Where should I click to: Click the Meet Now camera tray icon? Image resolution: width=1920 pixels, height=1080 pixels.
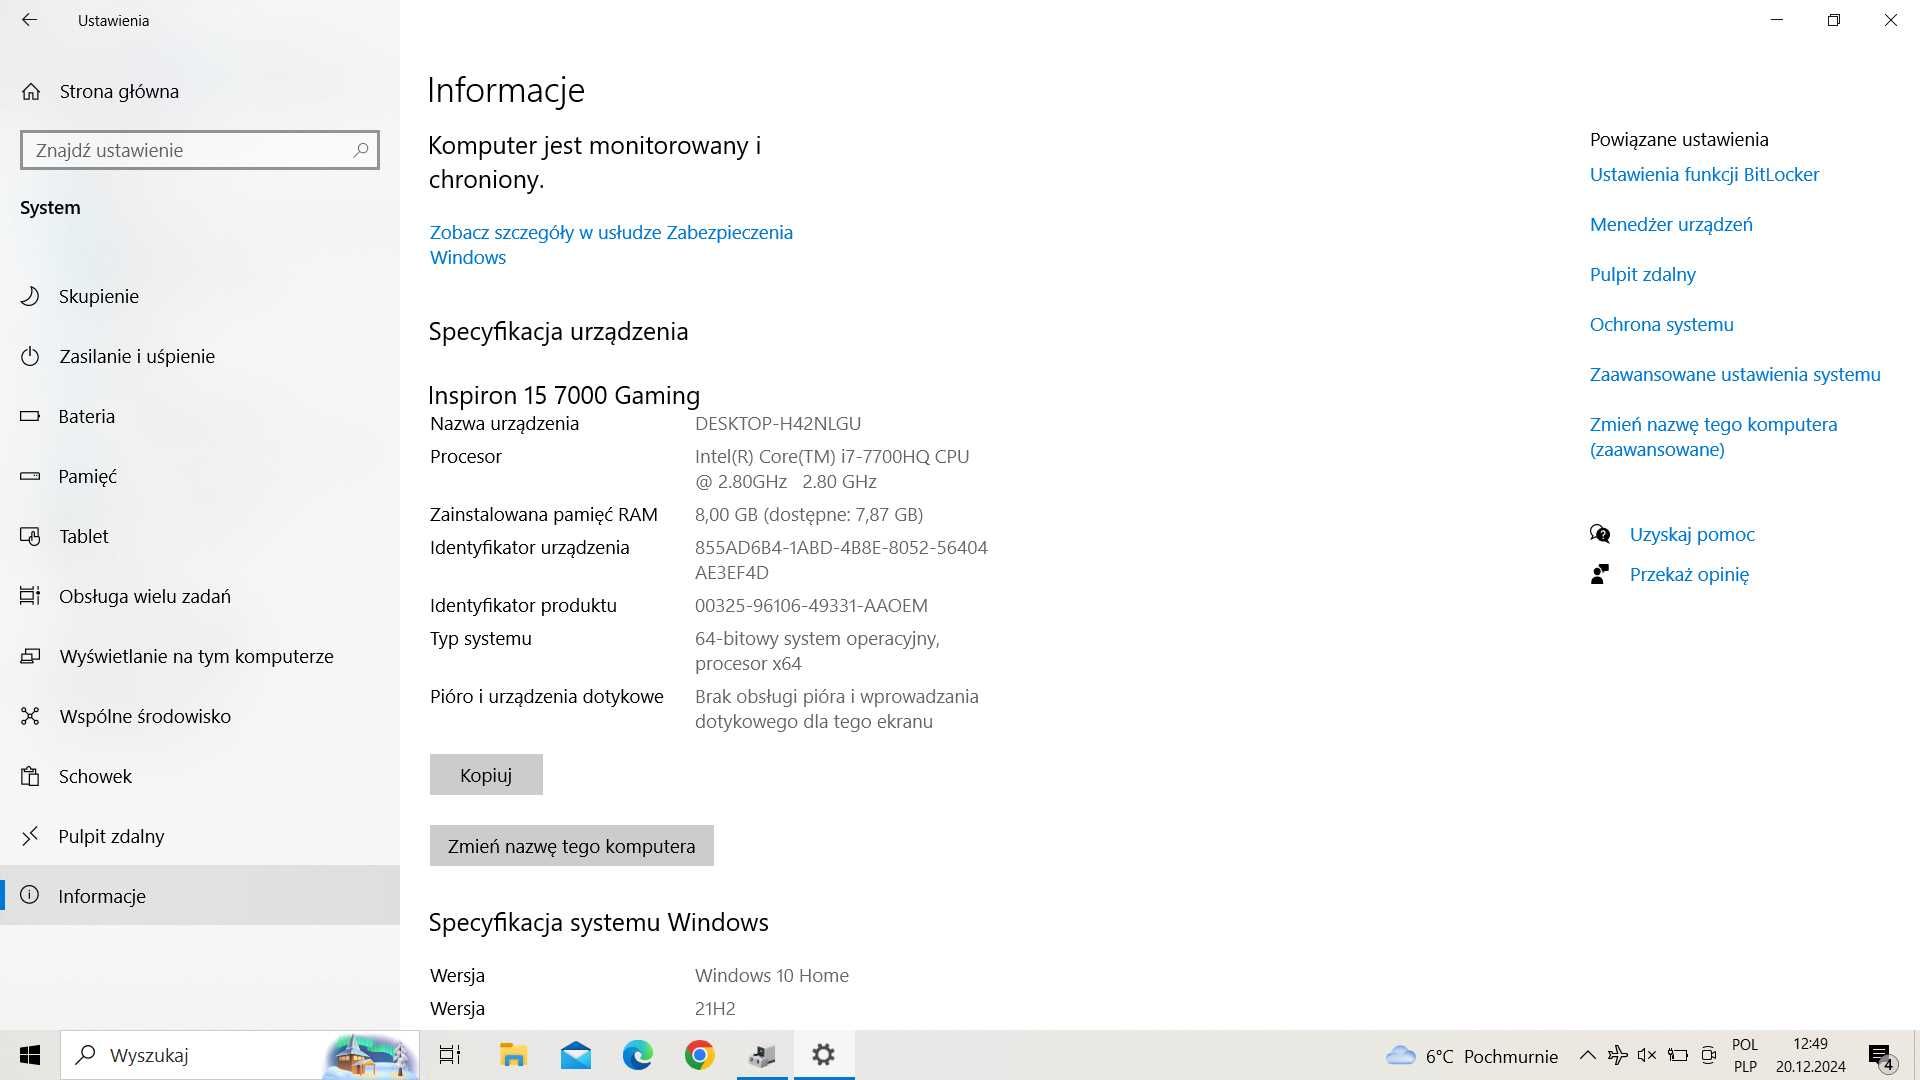[1709, 1055]
